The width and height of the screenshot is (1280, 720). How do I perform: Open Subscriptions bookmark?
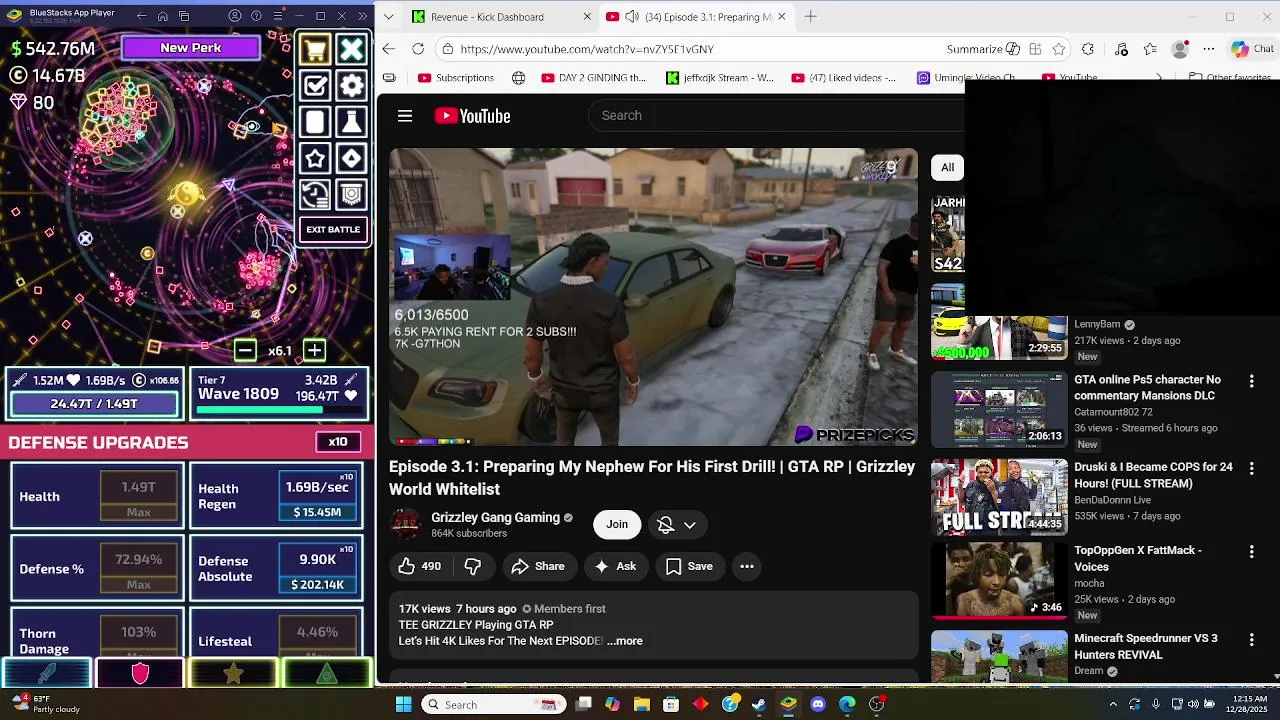tap(456, 77)
